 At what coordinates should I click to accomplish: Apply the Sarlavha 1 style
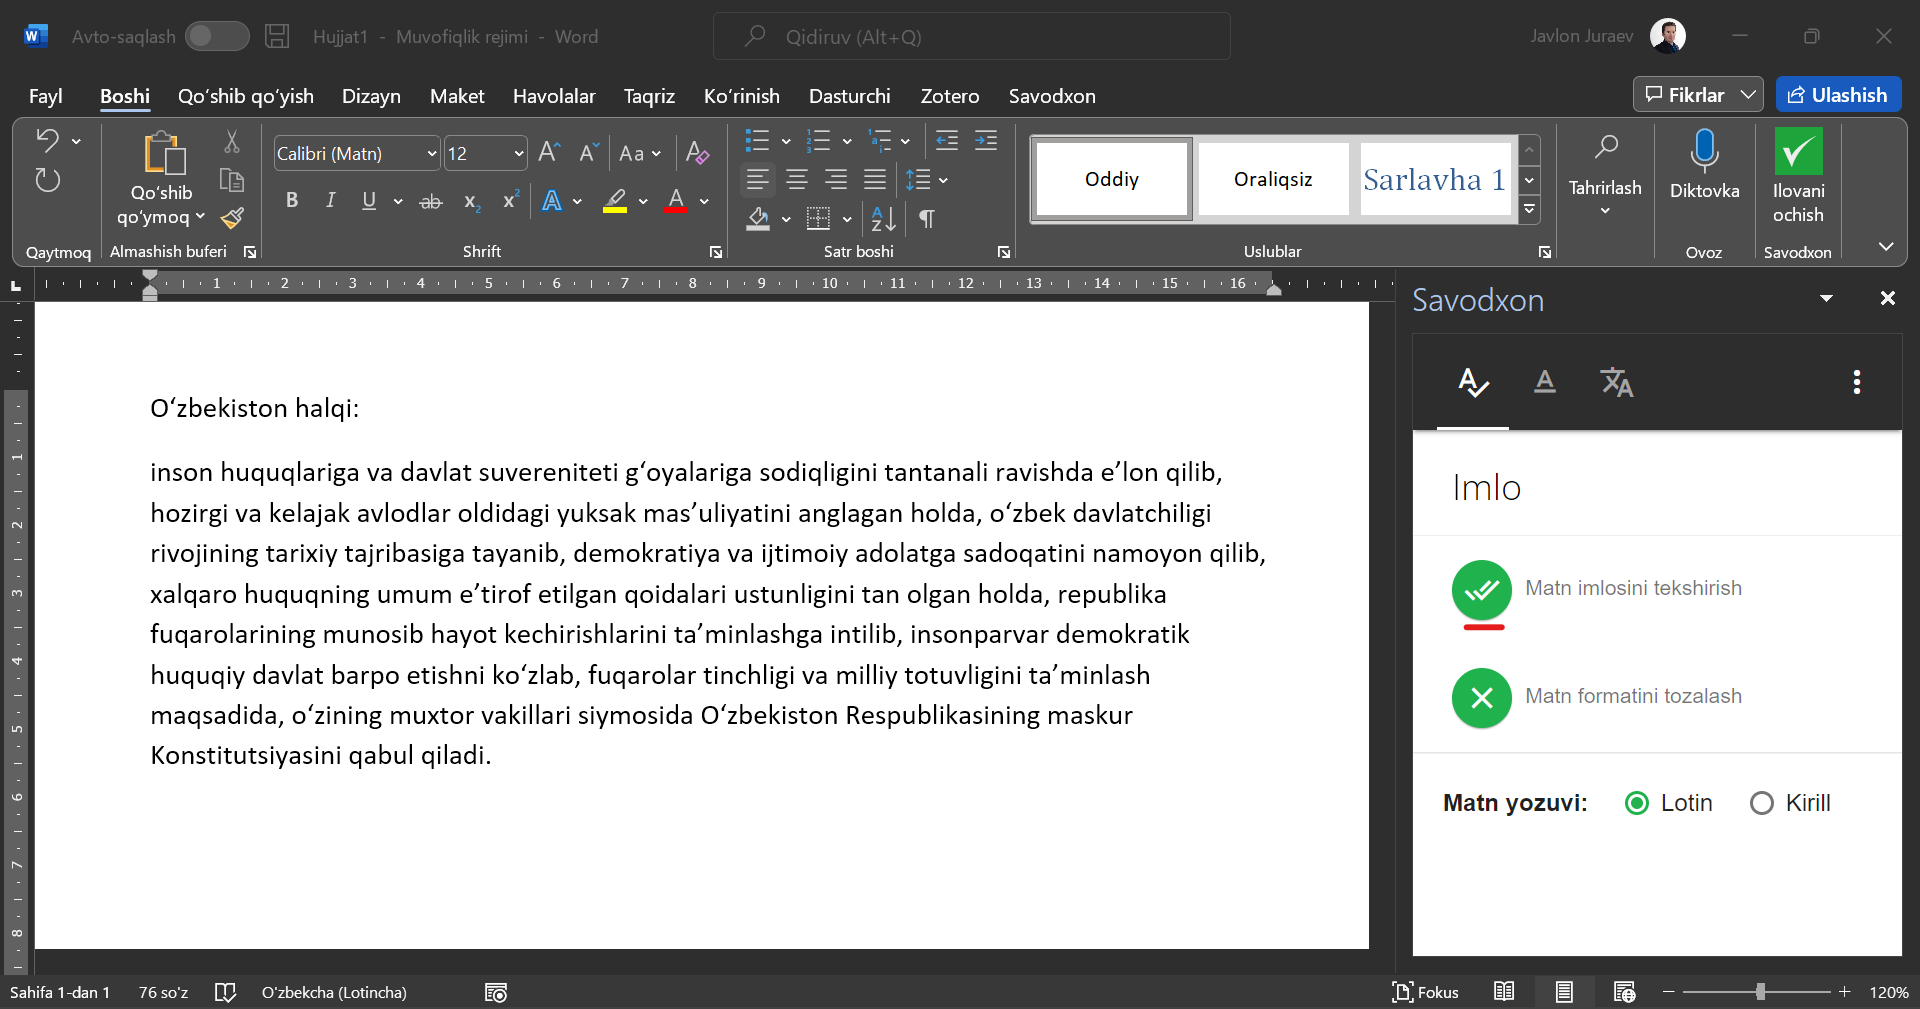pyautogui.click(x=1433, y=180)
